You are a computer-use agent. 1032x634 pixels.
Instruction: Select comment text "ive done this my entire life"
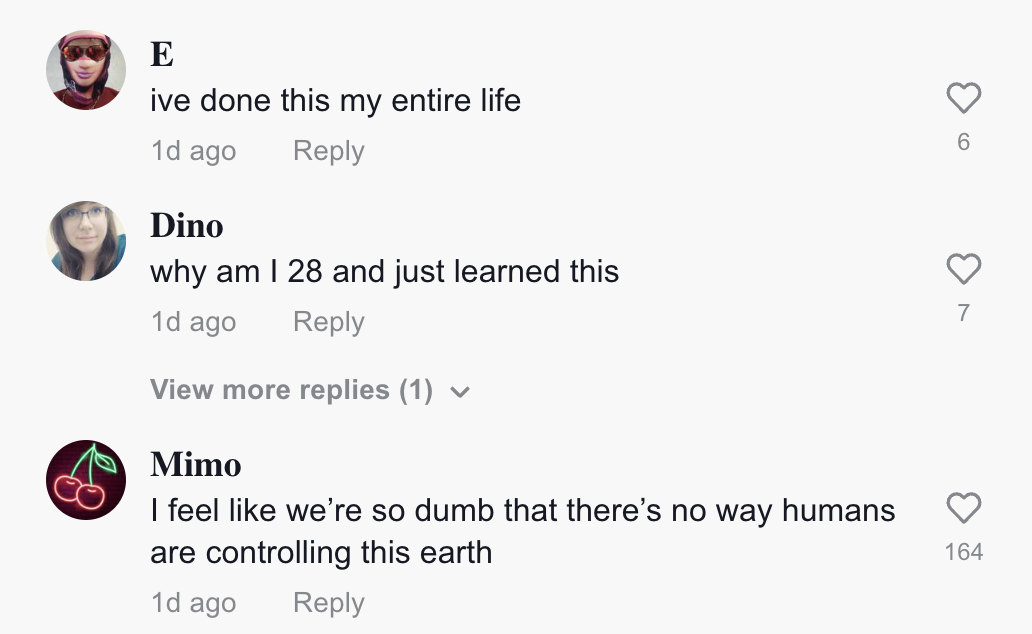335,100
